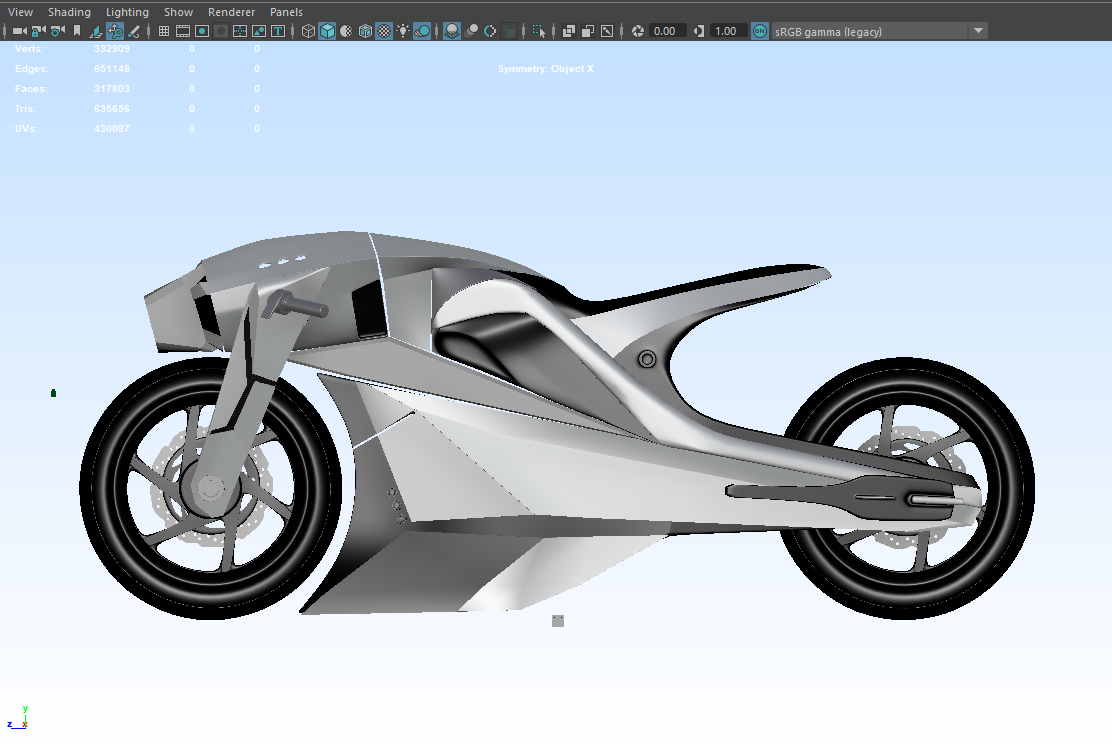Click the exposure value field 0.00

click(665, 31)
